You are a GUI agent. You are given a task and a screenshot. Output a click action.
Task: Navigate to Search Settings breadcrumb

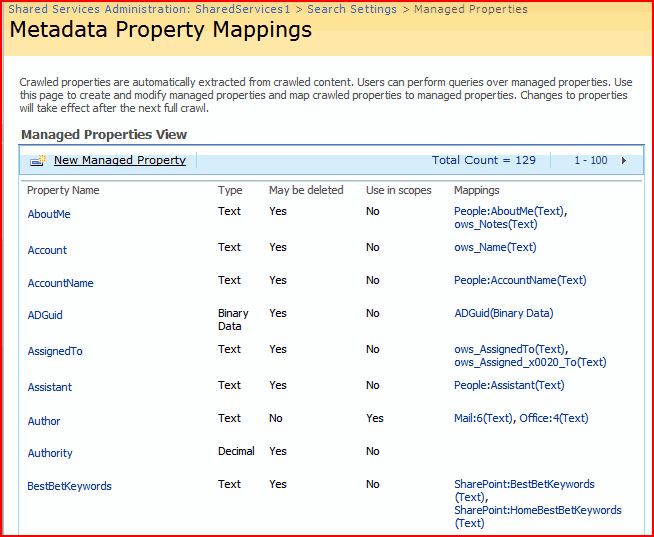(353, 9)
